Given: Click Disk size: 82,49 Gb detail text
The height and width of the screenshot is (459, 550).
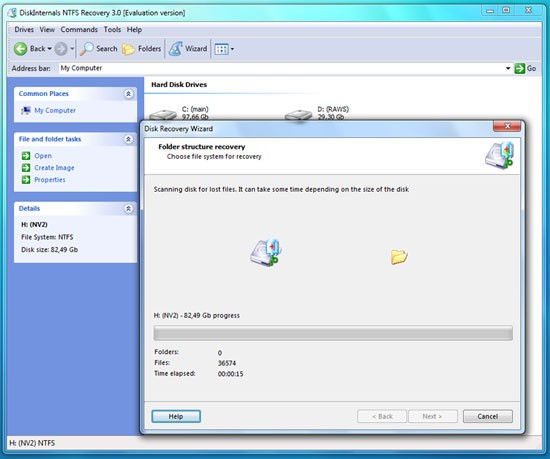Looking at the screenshot, I should (x=49, y=250).
